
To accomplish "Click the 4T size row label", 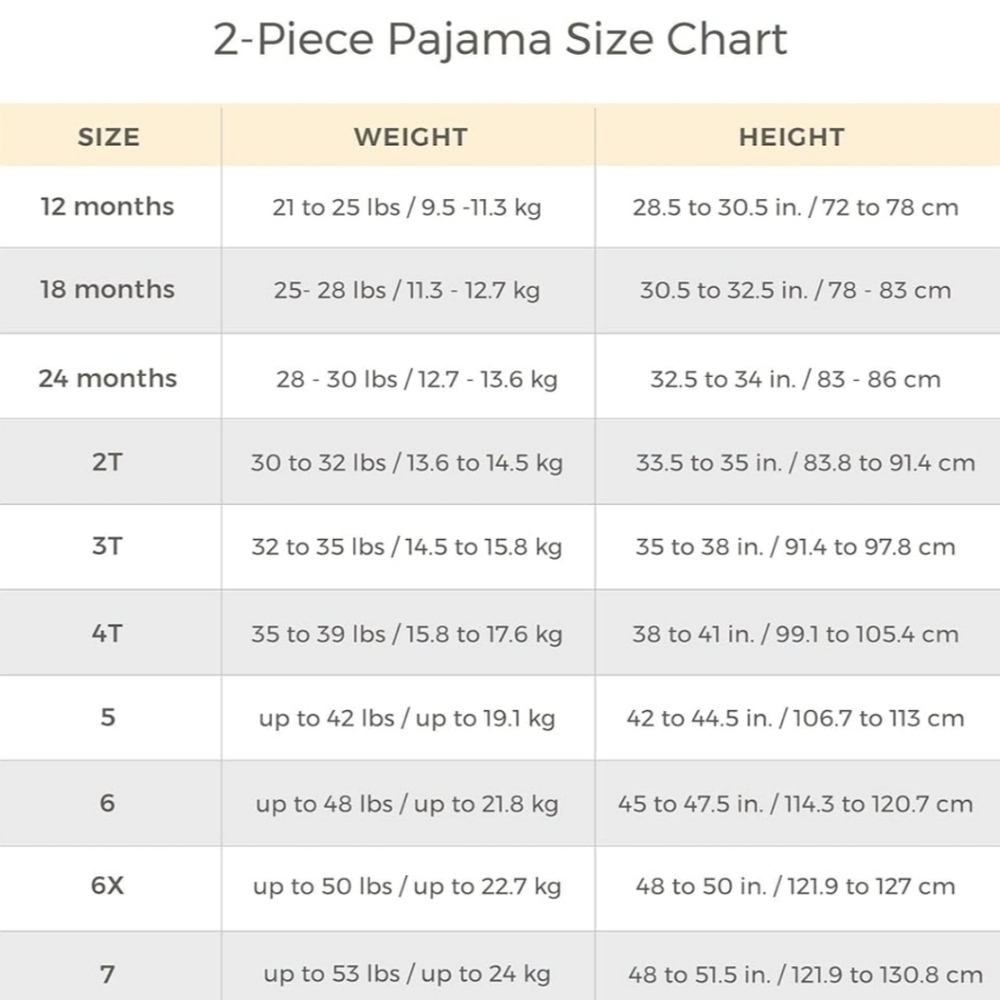I will point(107,633).
